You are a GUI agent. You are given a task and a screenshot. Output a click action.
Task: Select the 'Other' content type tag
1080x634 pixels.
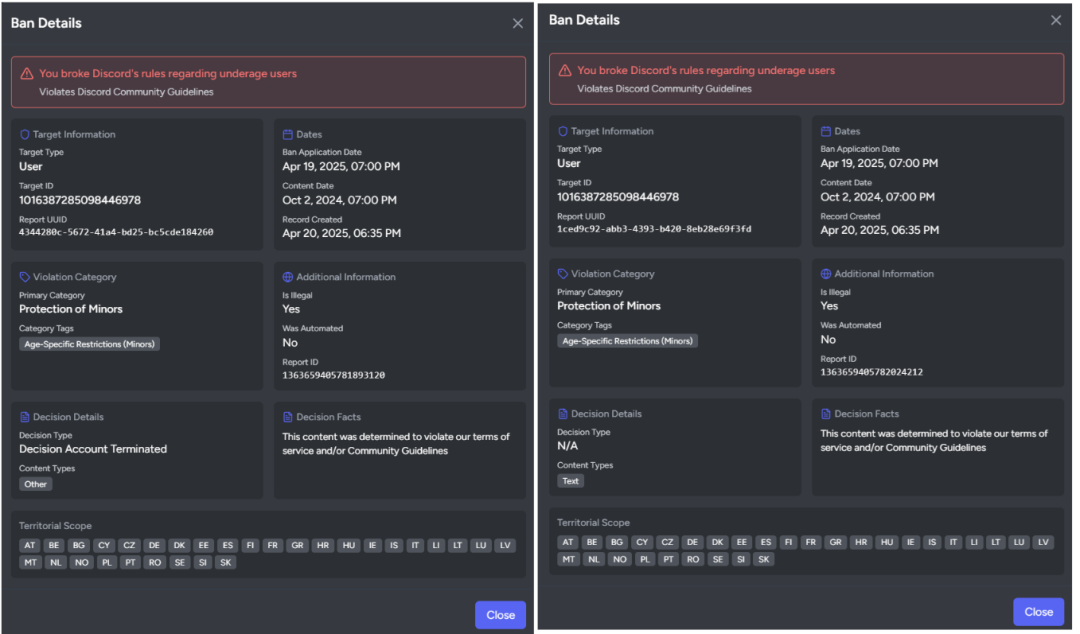tap(36, 484)
